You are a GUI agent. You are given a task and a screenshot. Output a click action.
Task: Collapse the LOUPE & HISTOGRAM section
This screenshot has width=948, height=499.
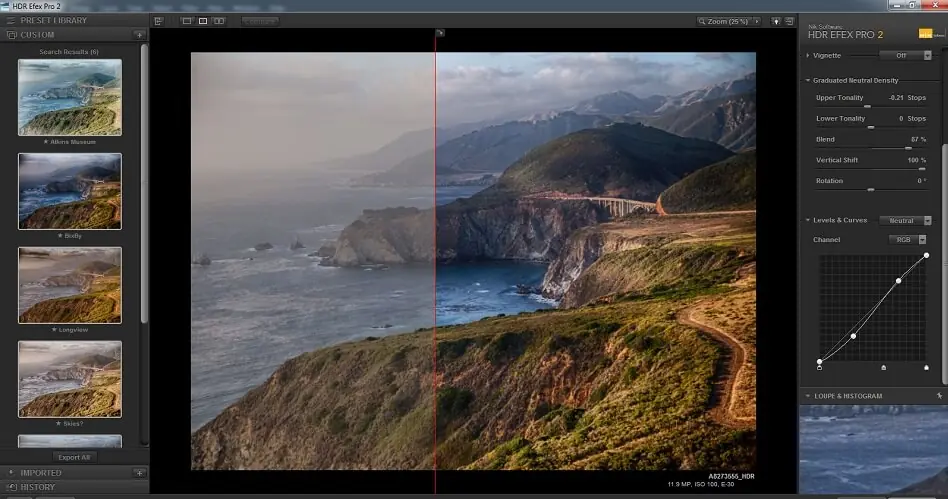click(x=808, y=396)
